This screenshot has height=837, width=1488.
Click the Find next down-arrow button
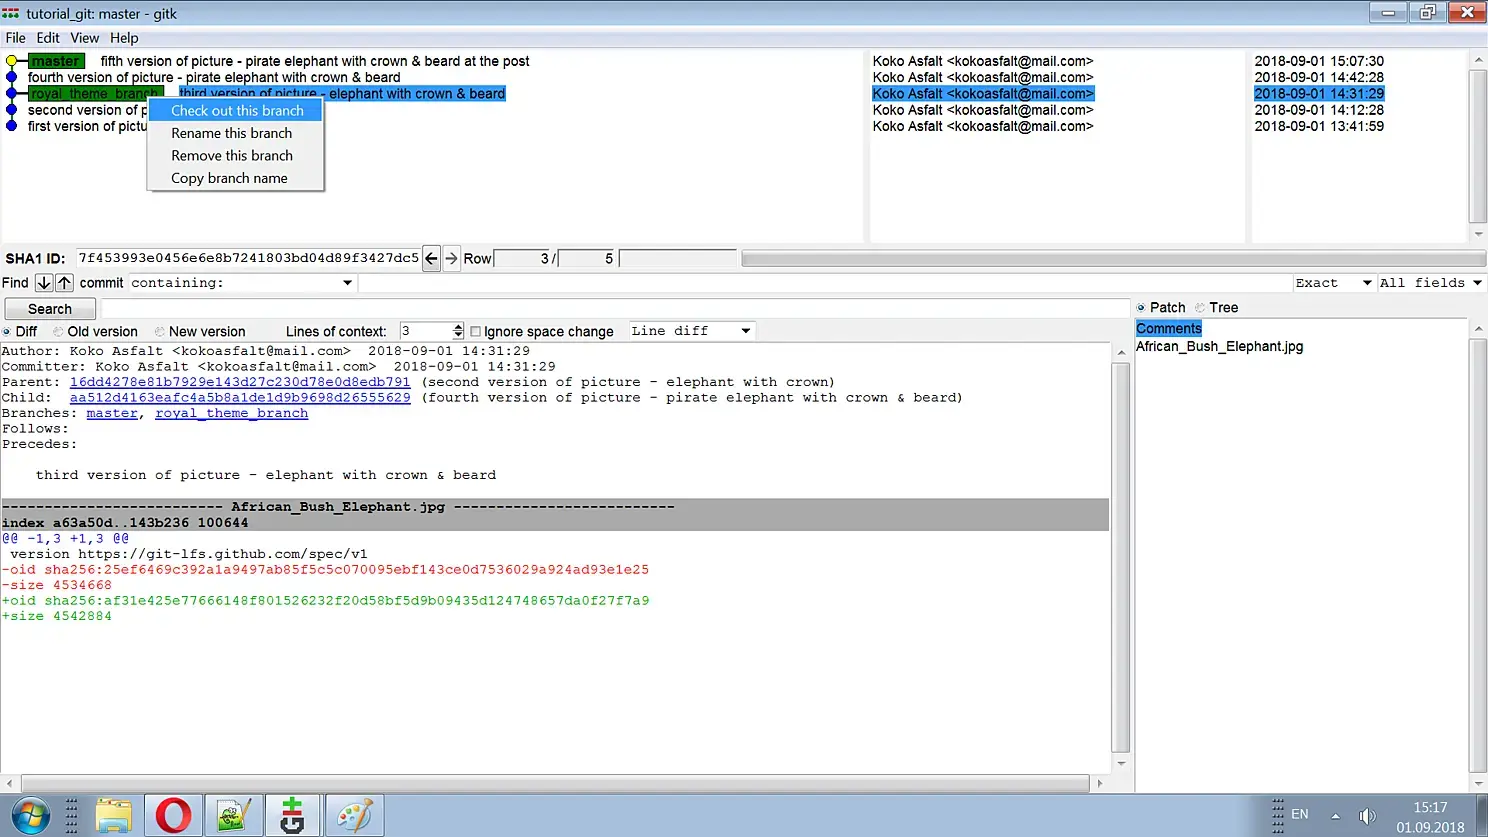click(x=44, y=283)
